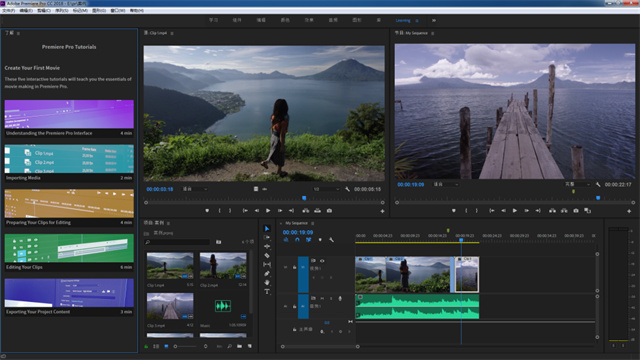The width and height of the screenshot is (640, 360).
Task: Open source monitor wrench settings
Action: [347, 189]
